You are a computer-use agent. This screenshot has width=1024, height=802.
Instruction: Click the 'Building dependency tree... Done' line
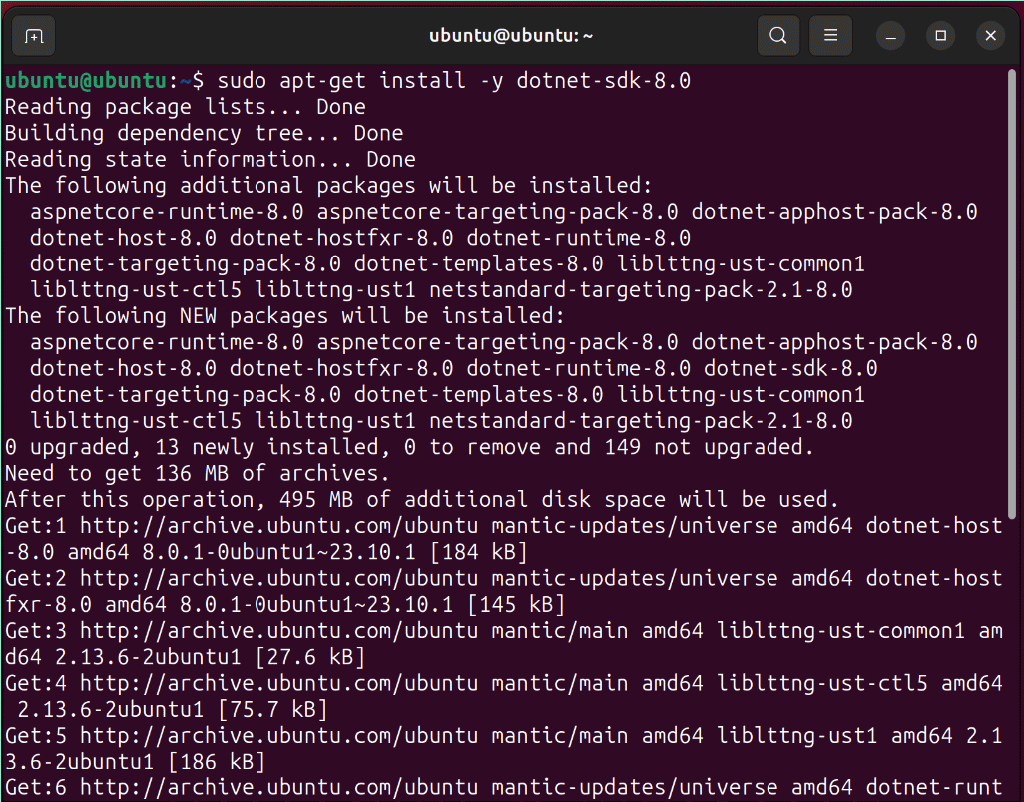[x=204, y=133]
